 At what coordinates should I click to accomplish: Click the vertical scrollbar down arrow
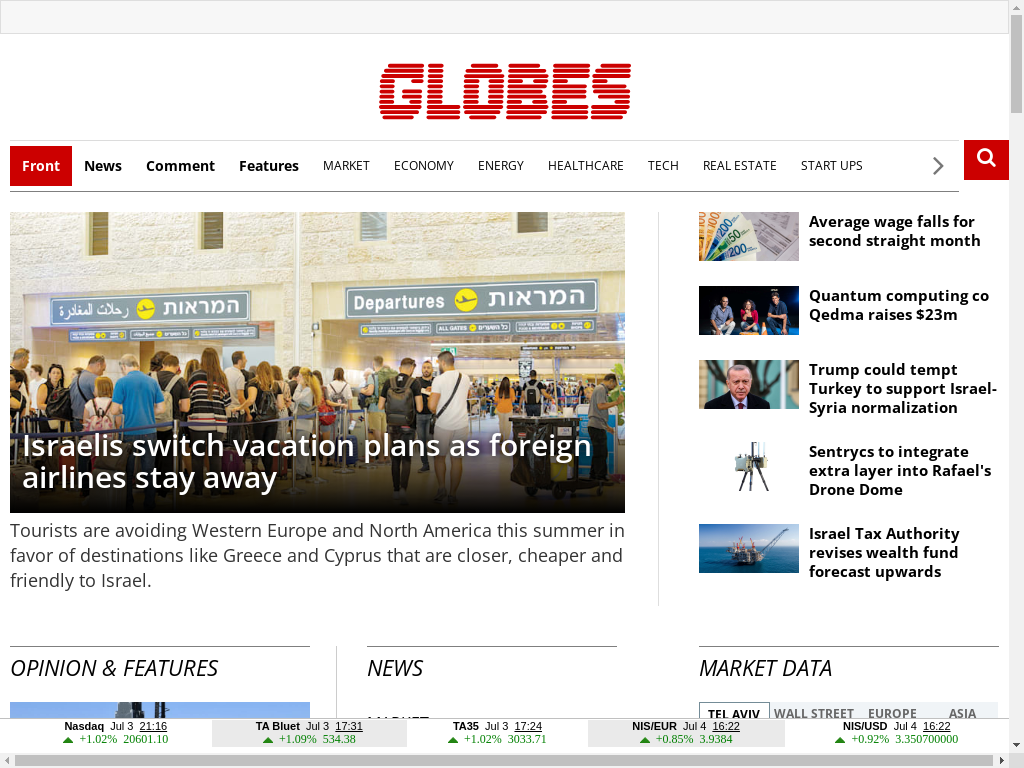pos(1017,744)
